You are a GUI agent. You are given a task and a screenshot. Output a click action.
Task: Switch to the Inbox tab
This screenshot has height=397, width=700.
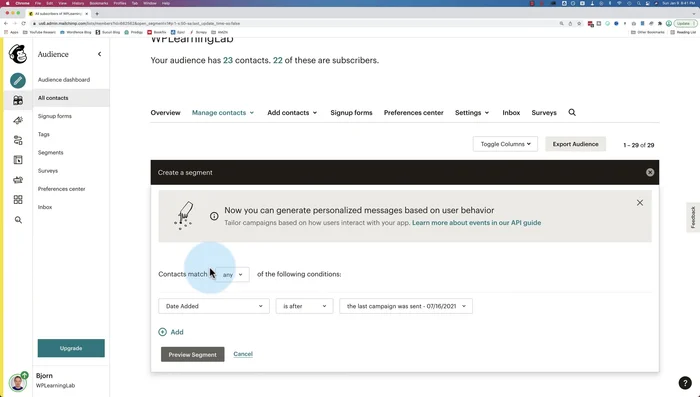[x=511, y=113]
